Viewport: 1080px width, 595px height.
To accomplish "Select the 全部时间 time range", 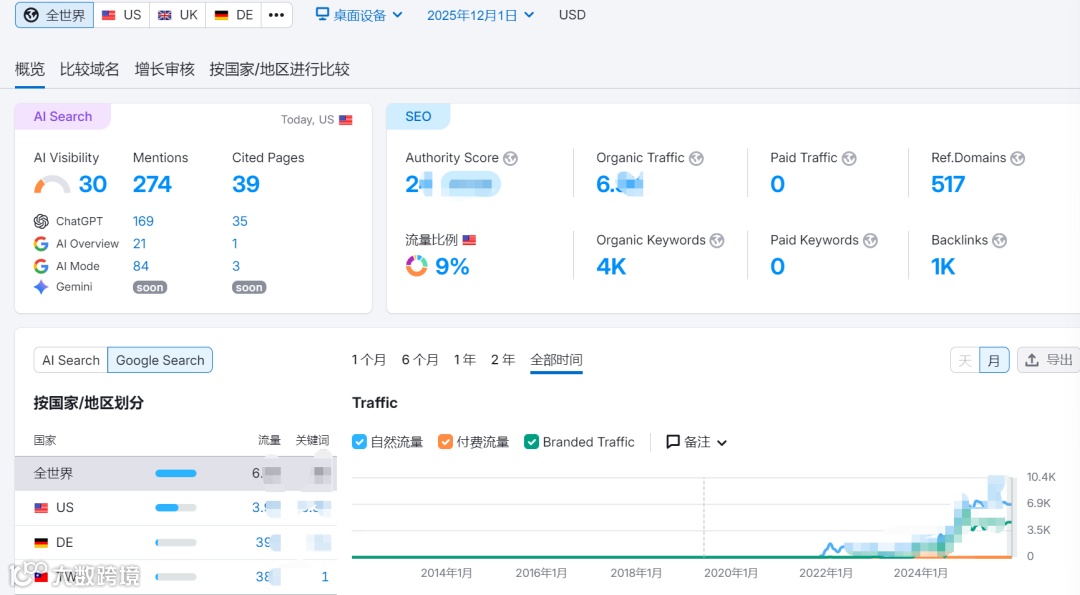I will (557, 360).
